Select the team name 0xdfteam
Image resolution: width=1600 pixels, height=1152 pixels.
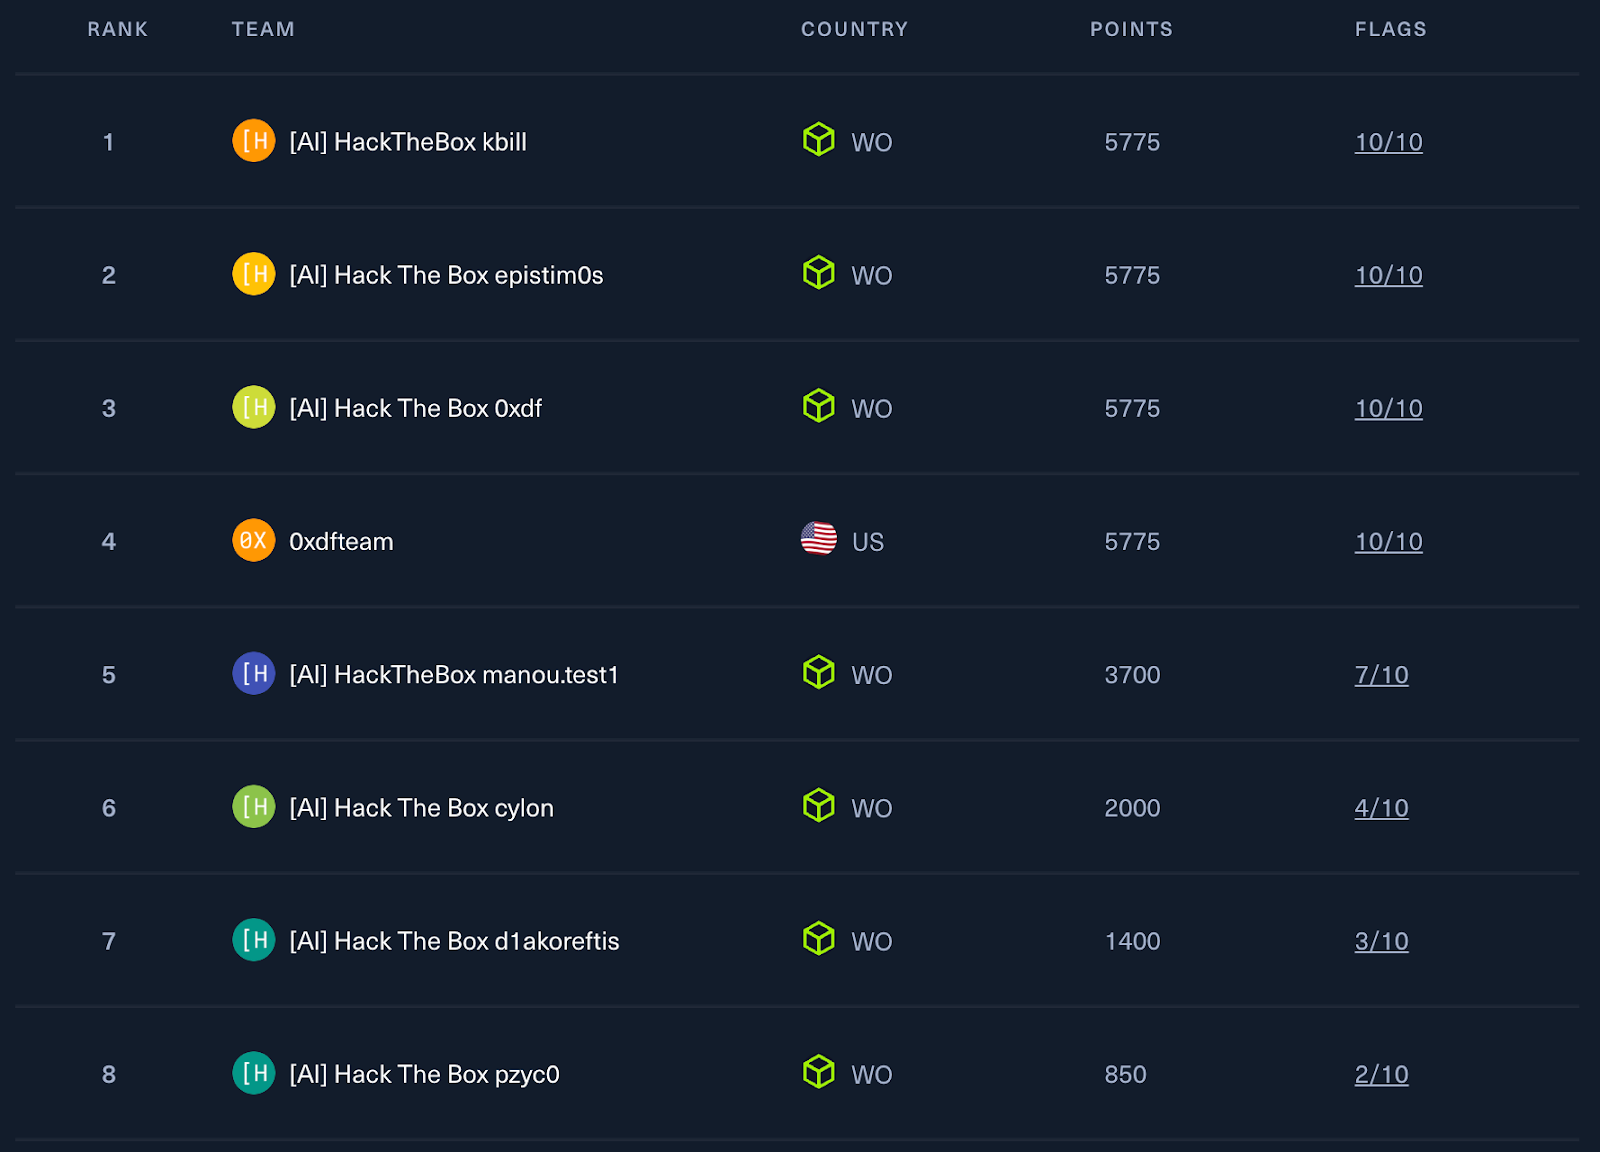point(341,542)
